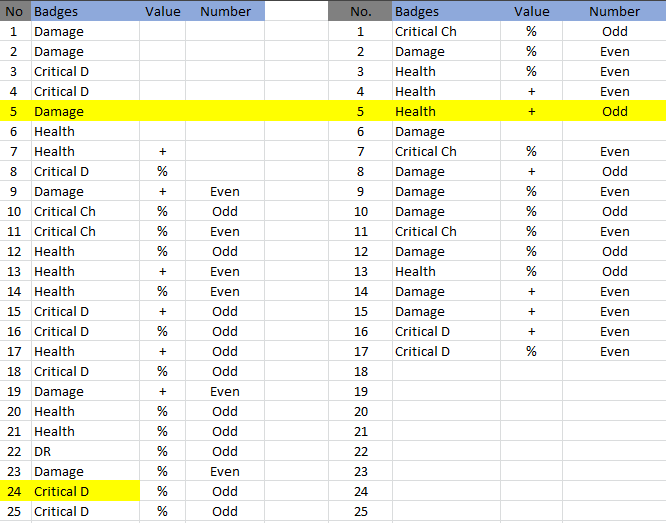The height and width of the screenshot is (523, 666).
Task: Click empty badge cell in right row 18
Action: pos(446,371)
